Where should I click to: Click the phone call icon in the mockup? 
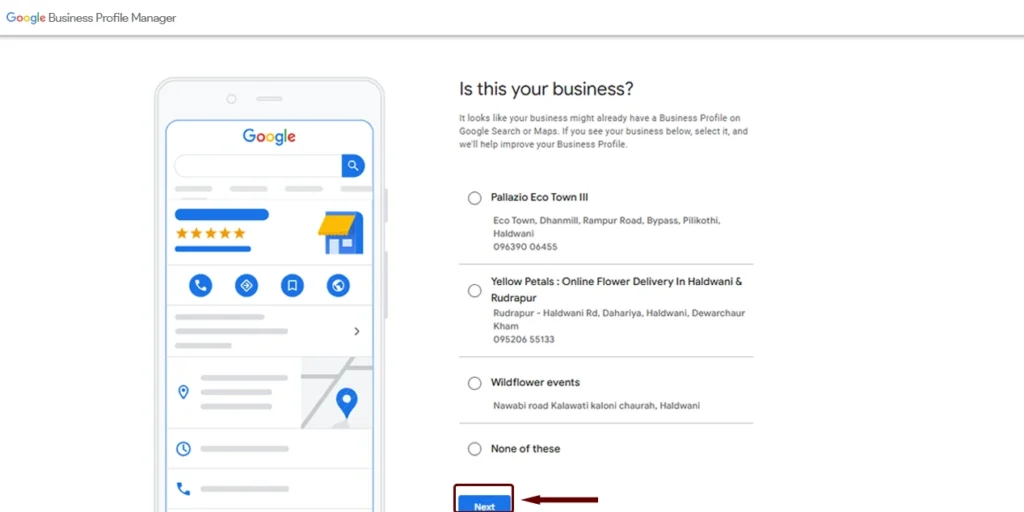coord(200,285)
